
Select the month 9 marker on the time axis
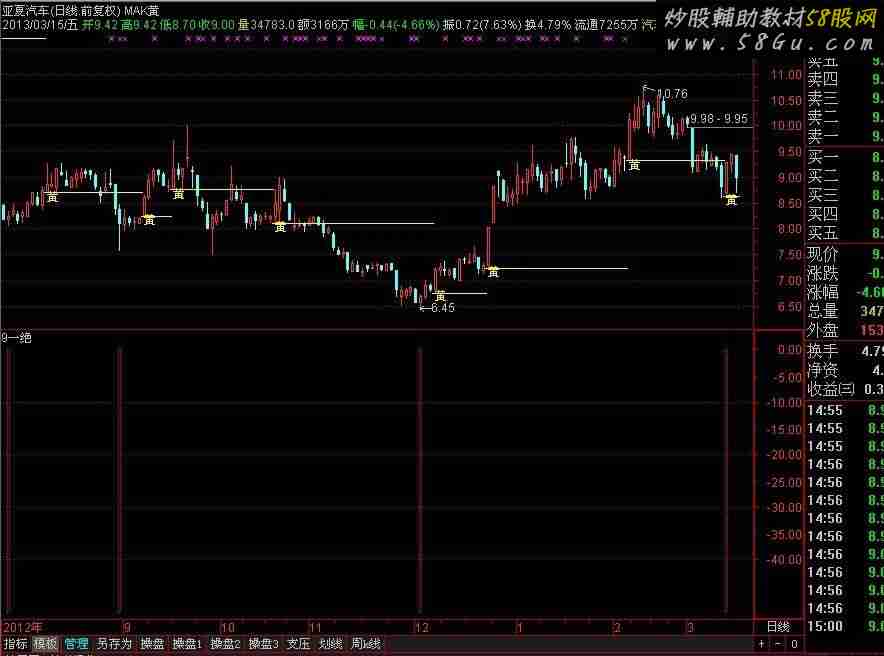point(127,627)
